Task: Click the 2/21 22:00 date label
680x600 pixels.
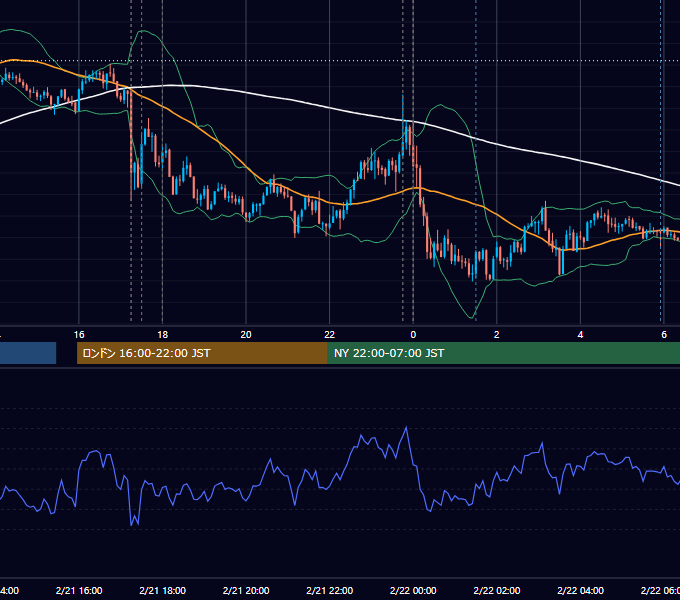Action: (x=330, y=590)
